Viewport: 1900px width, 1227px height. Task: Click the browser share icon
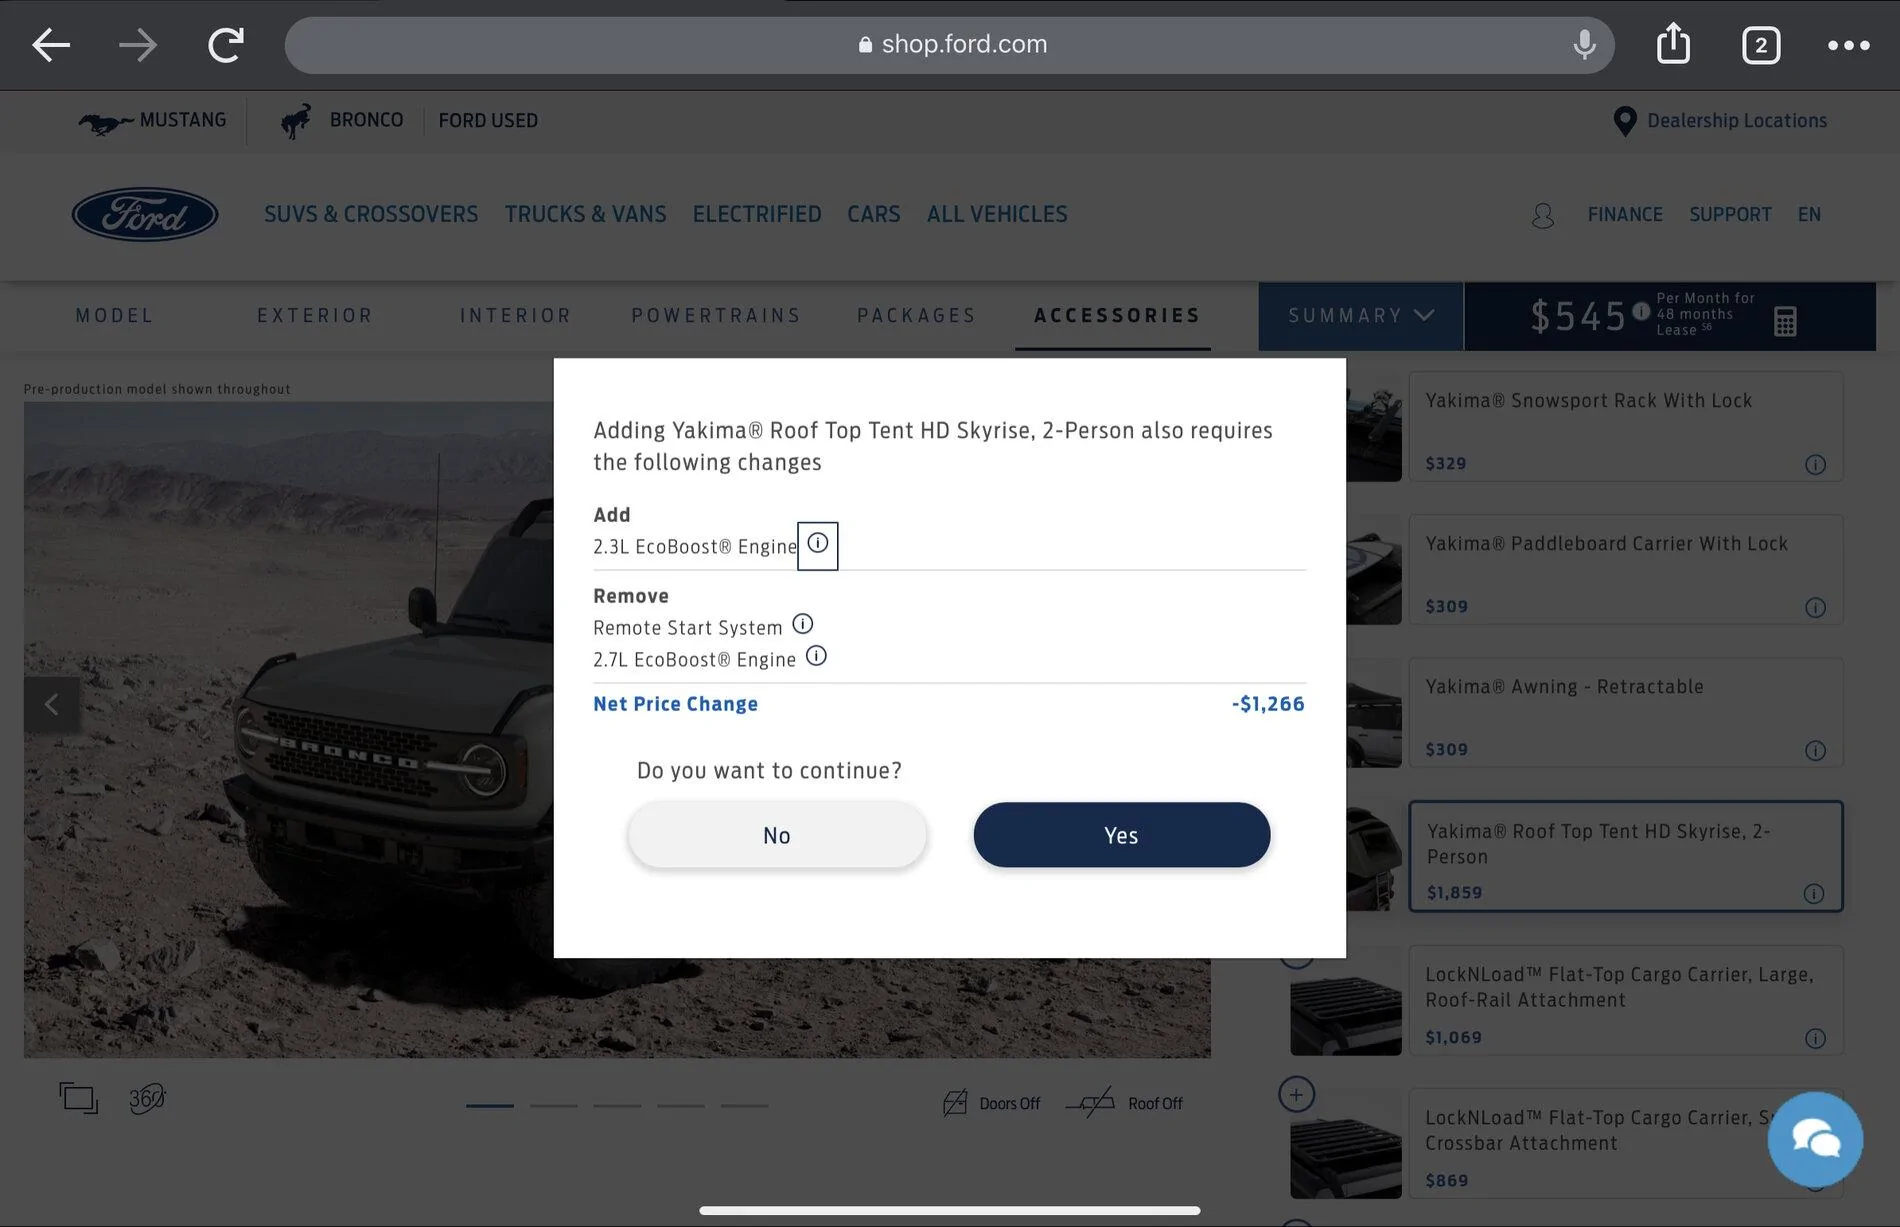1673,44
